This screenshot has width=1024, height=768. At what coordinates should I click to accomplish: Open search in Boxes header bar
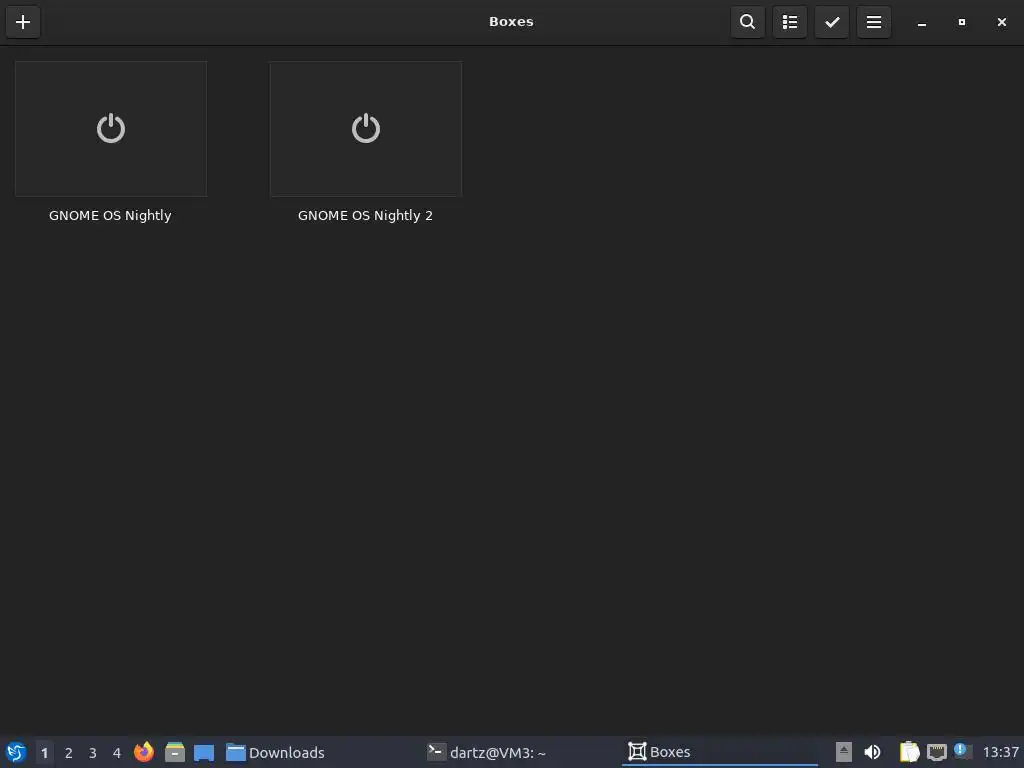[748, 22]
